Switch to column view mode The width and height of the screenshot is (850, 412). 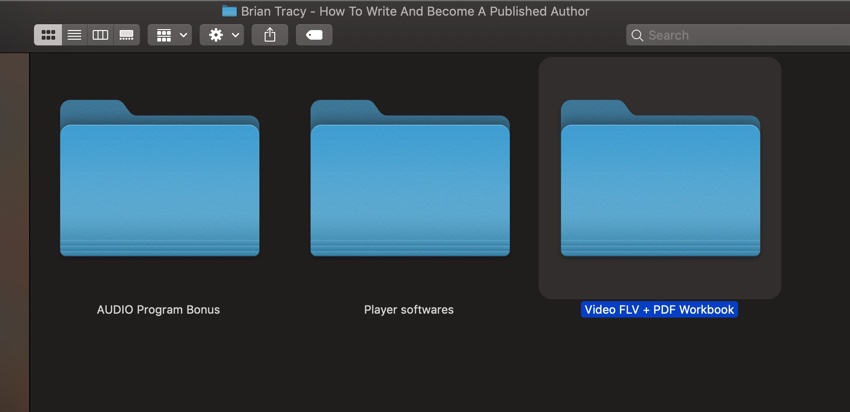click(x=100, y=35)
